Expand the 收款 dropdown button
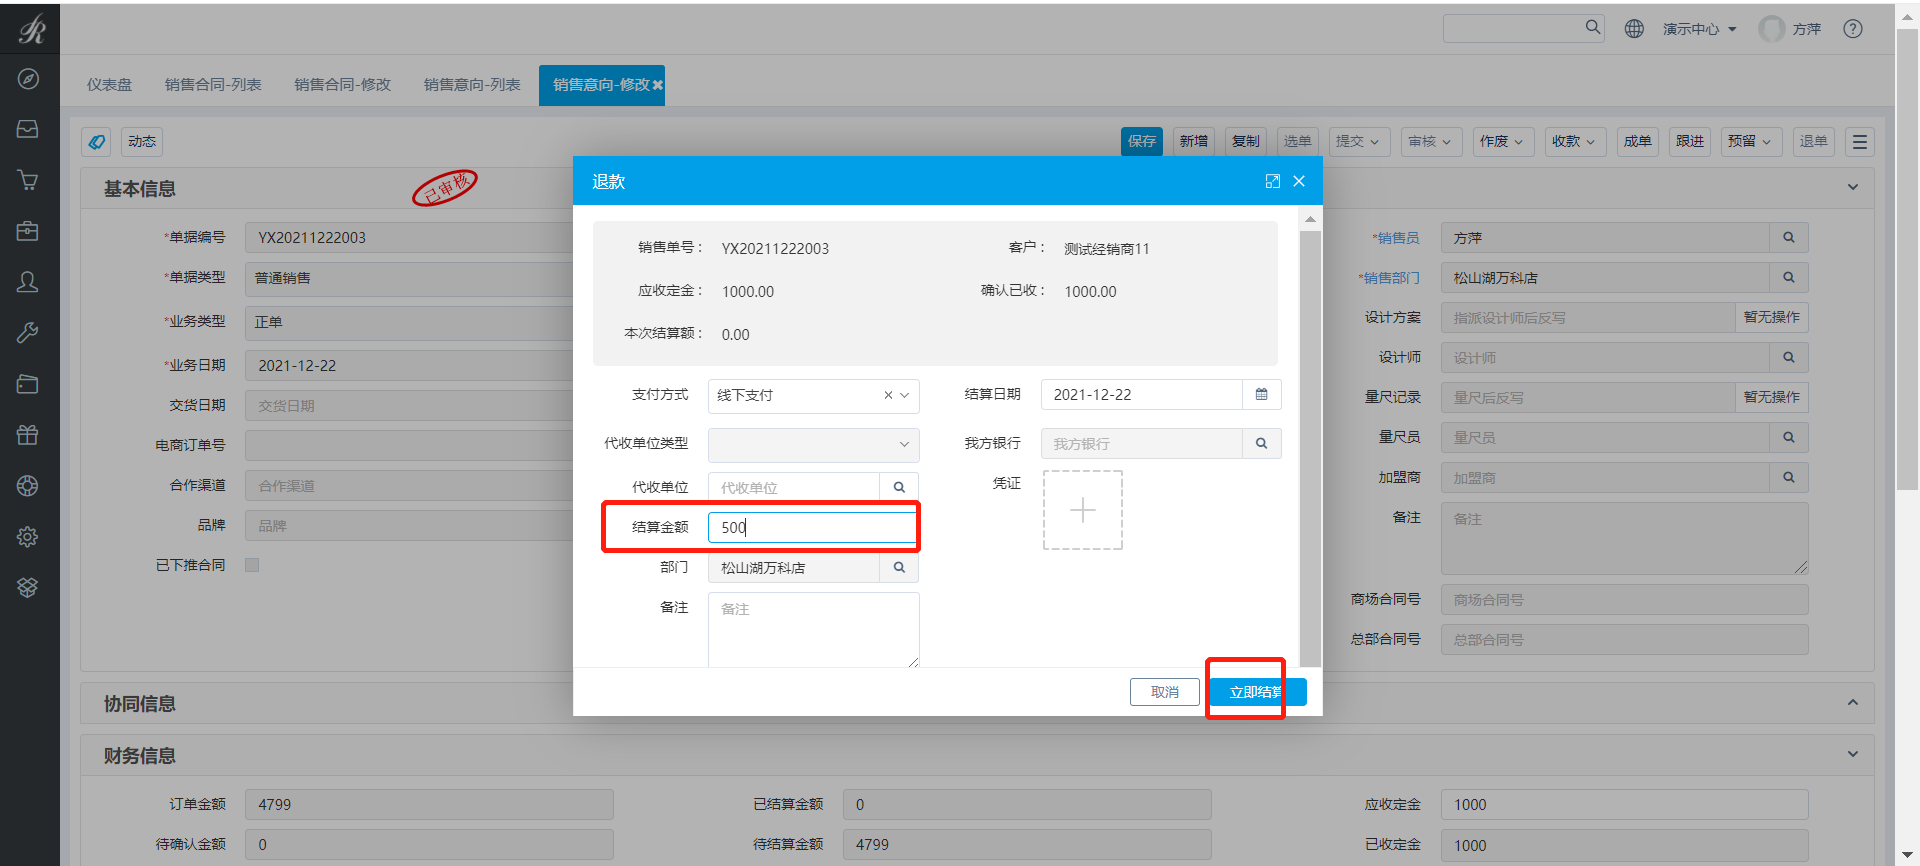1920x866 pixels. click(1574, 142)
